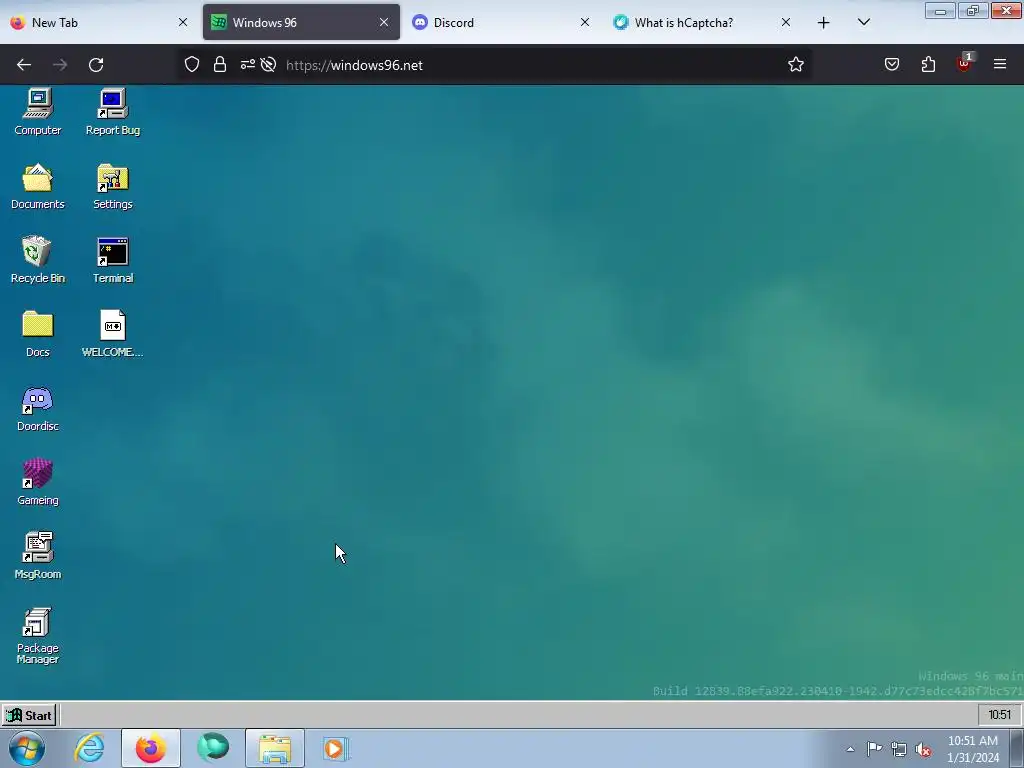Screen dimensions: 1024x768
Task: Open the Action Center flag icon
Action: point(874,749)
